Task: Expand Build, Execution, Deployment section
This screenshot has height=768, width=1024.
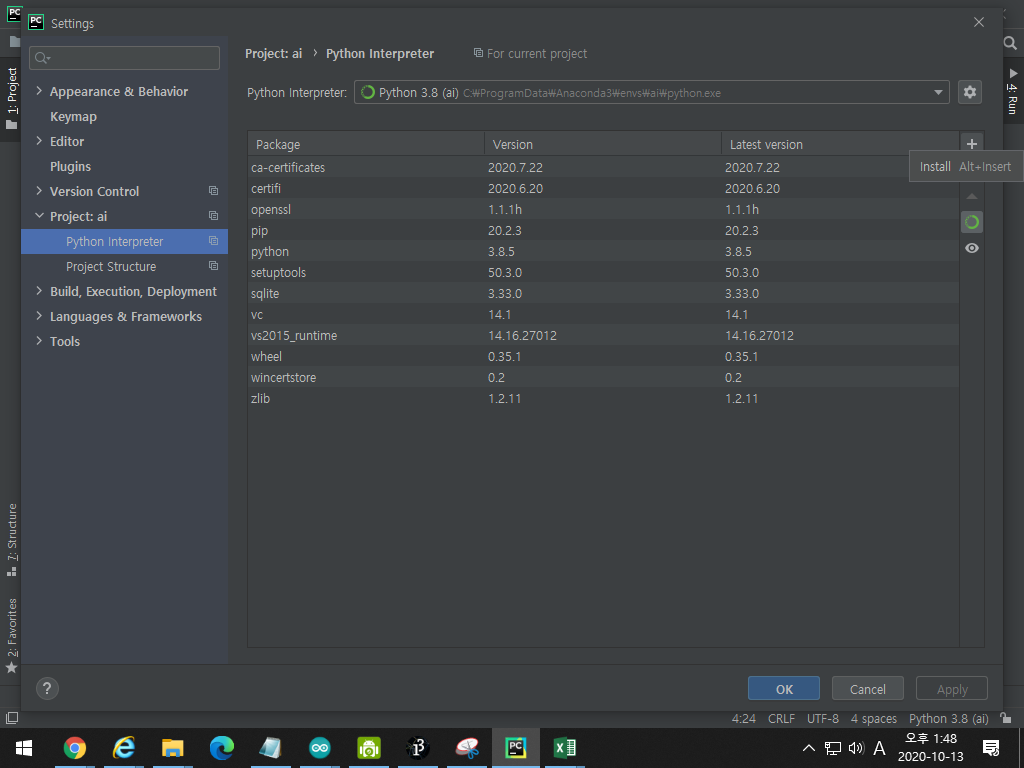Action: point(39,291)
